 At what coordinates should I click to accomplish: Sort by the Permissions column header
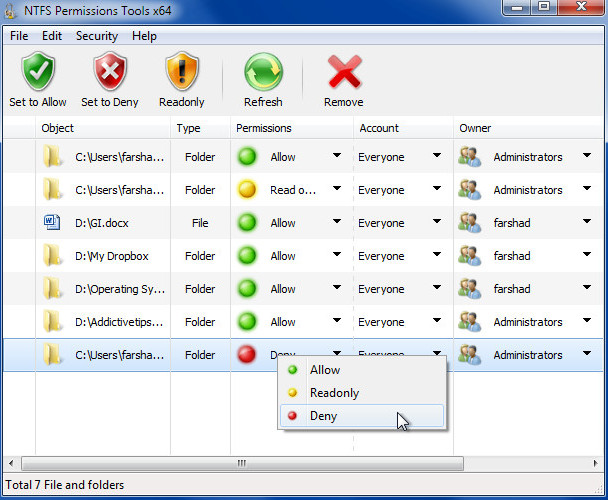[x=292, y=128]
